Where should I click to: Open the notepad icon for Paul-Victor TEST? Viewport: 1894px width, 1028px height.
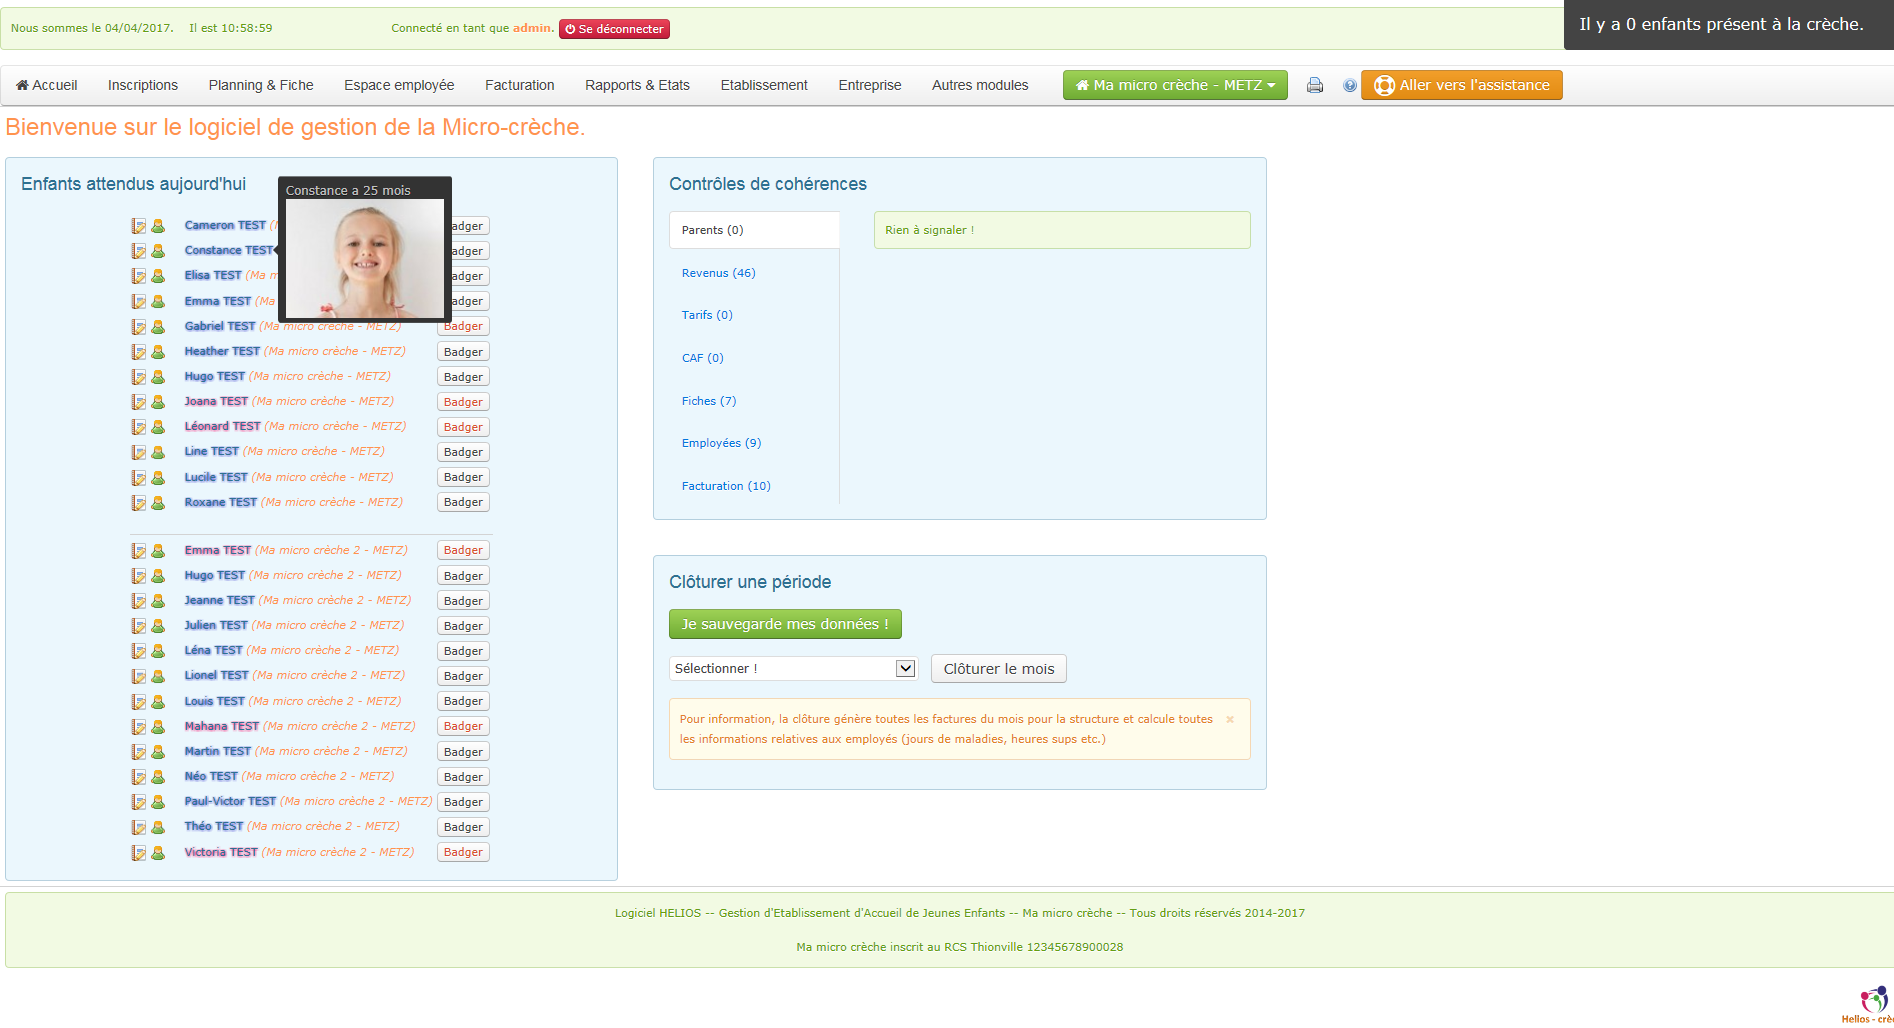coord(139,802)
